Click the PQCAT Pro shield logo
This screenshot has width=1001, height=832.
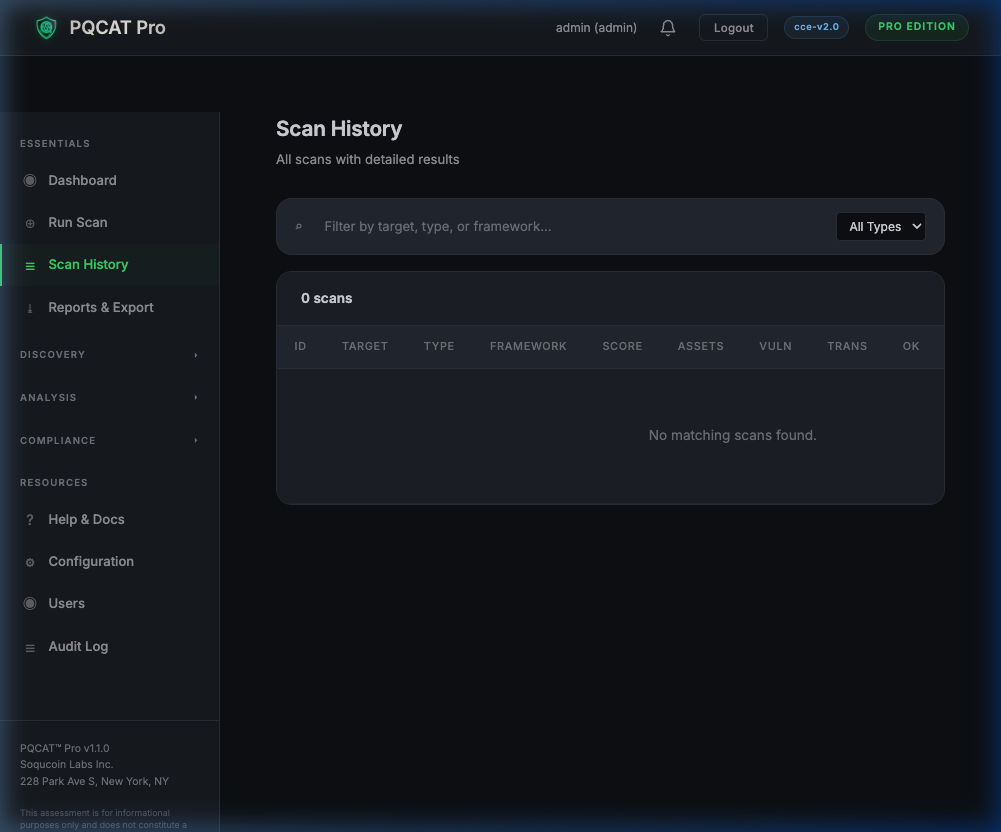[44, 27]
